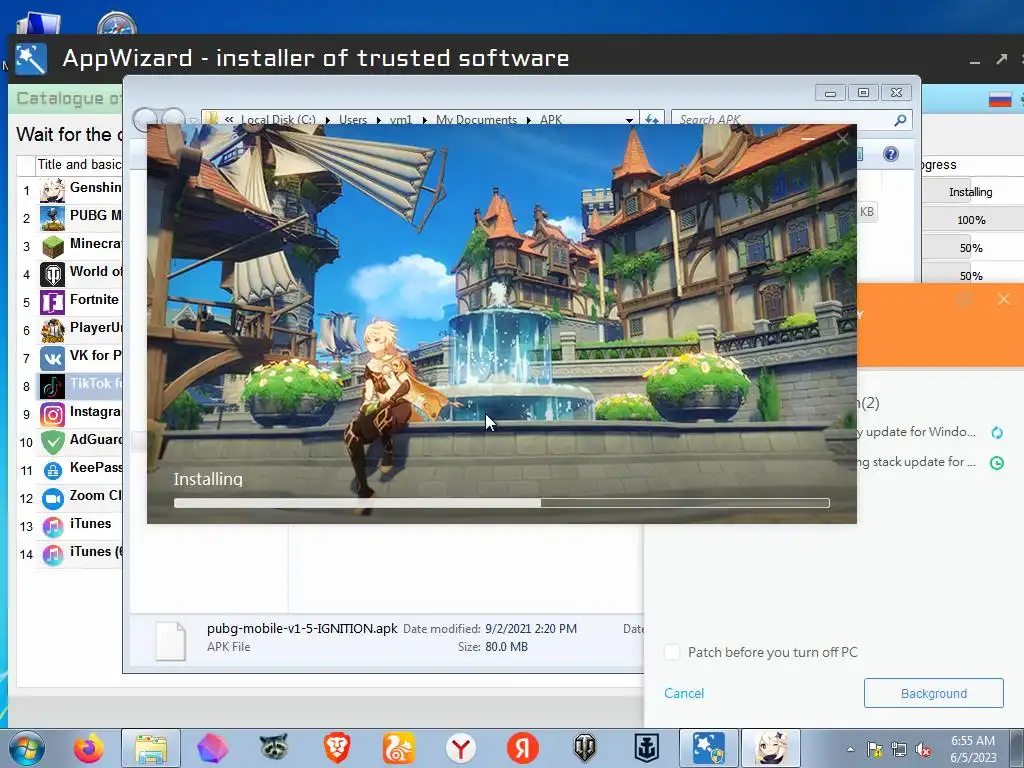Click the iTunes icon in row 13
The image size is (1024, 768).
pyautogui.click(x=52, y=526)
